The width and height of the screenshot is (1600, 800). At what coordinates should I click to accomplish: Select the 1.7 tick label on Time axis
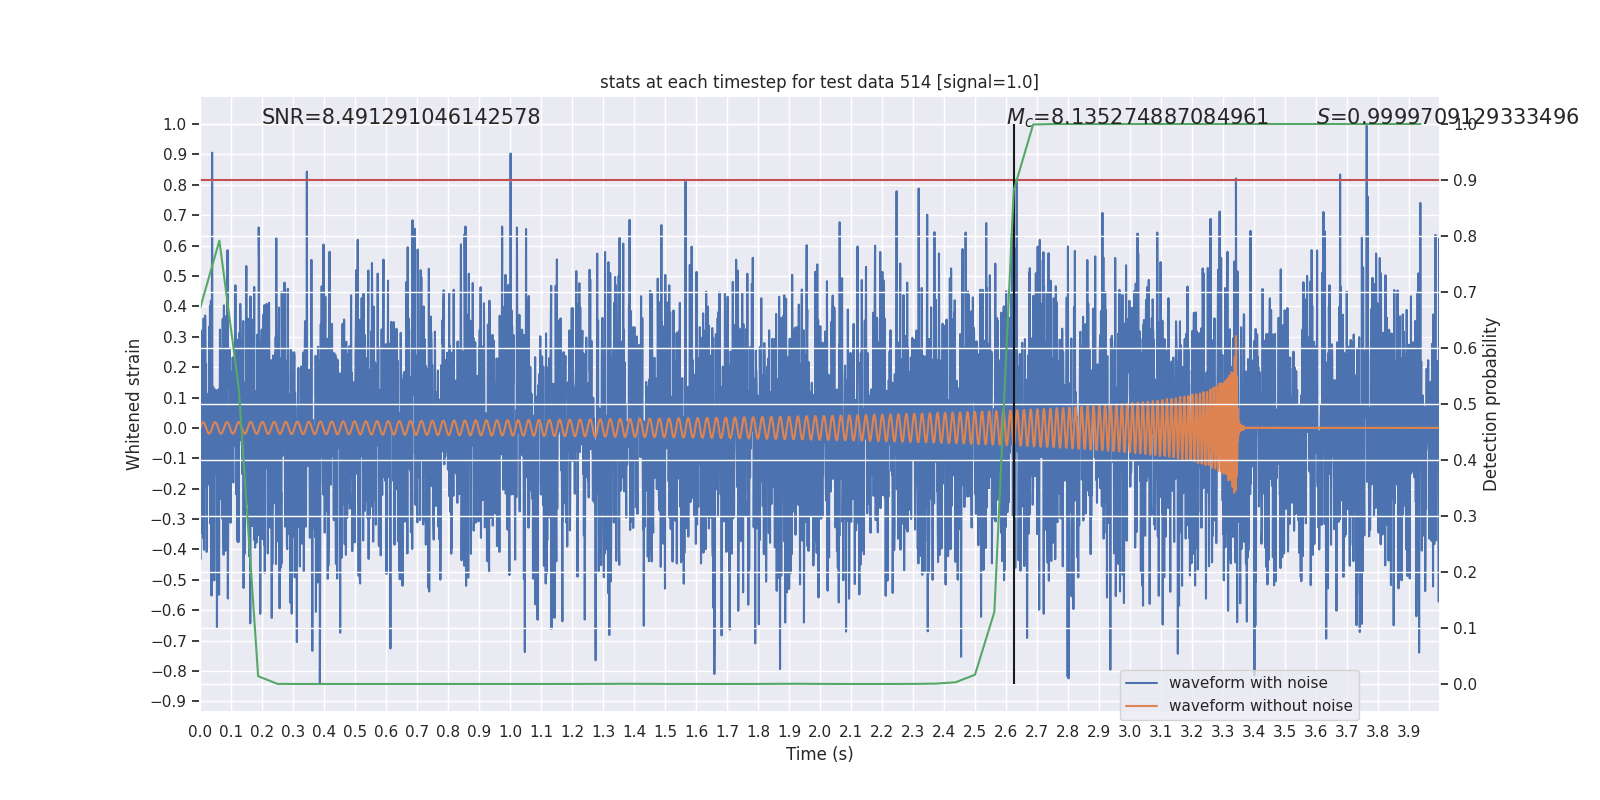[x=727, y=732]
